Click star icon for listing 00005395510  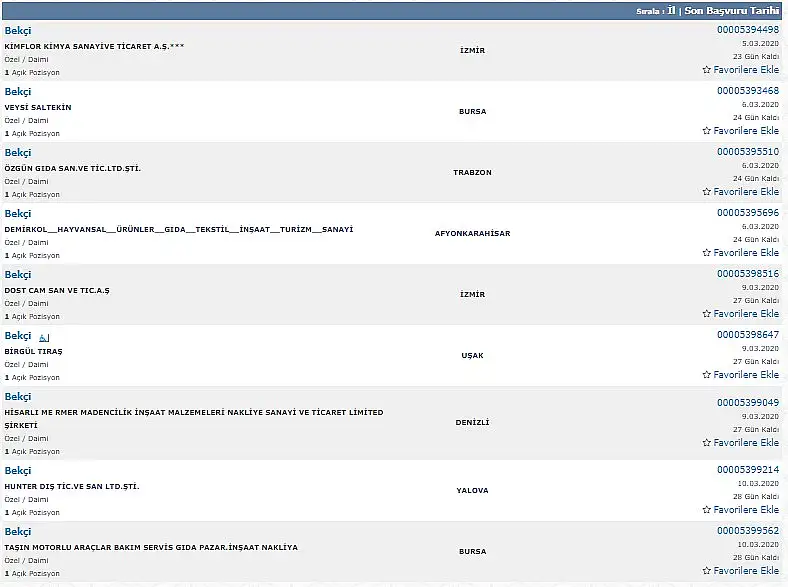(707, 191)
